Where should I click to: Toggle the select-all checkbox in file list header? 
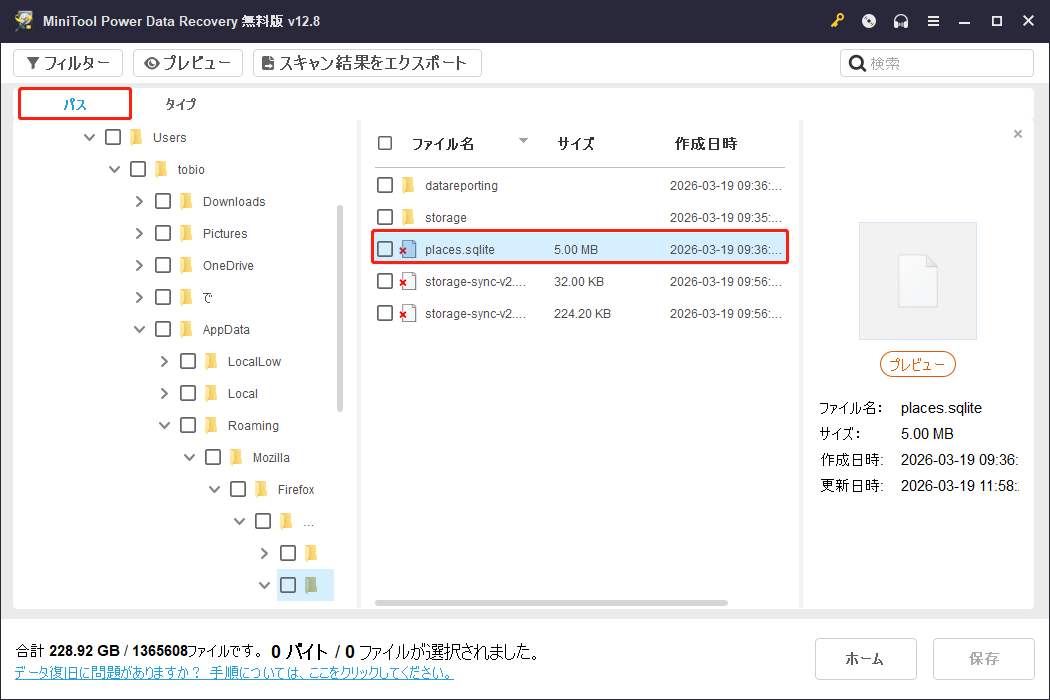(x=385, y=143)
